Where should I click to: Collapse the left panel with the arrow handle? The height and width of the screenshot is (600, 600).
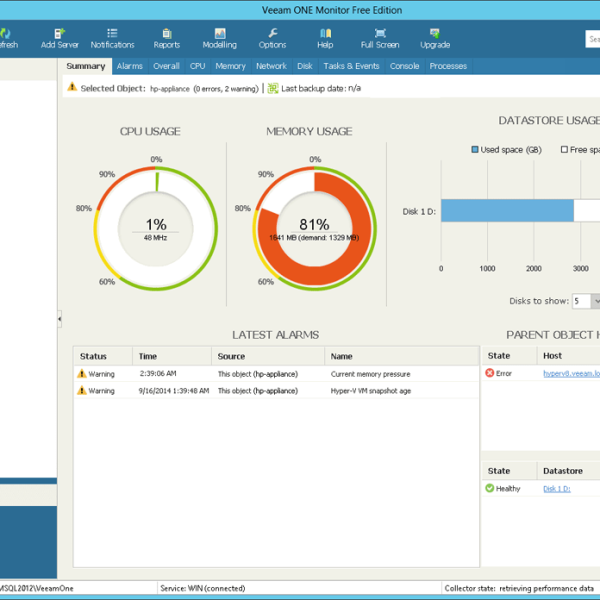pos(60,319)
